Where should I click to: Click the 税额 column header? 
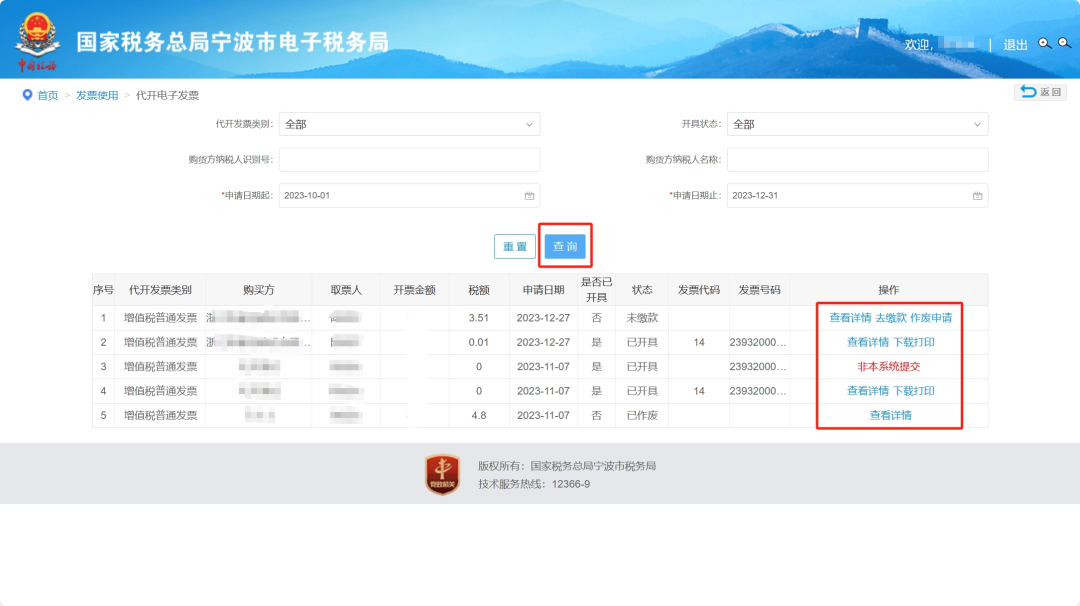tap(479, 290)
